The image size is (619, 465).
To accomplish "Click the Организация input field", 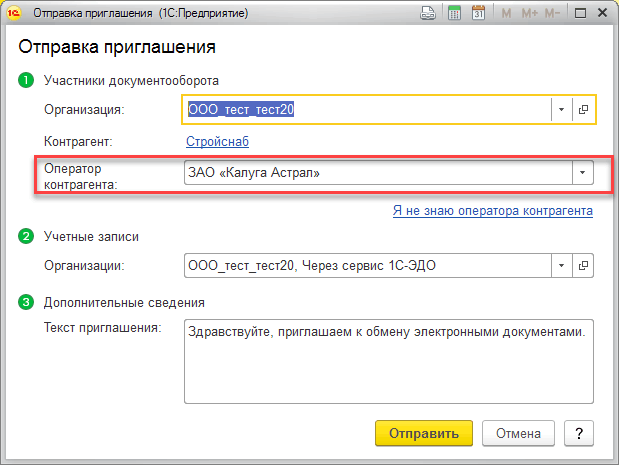I will [367, 109].
